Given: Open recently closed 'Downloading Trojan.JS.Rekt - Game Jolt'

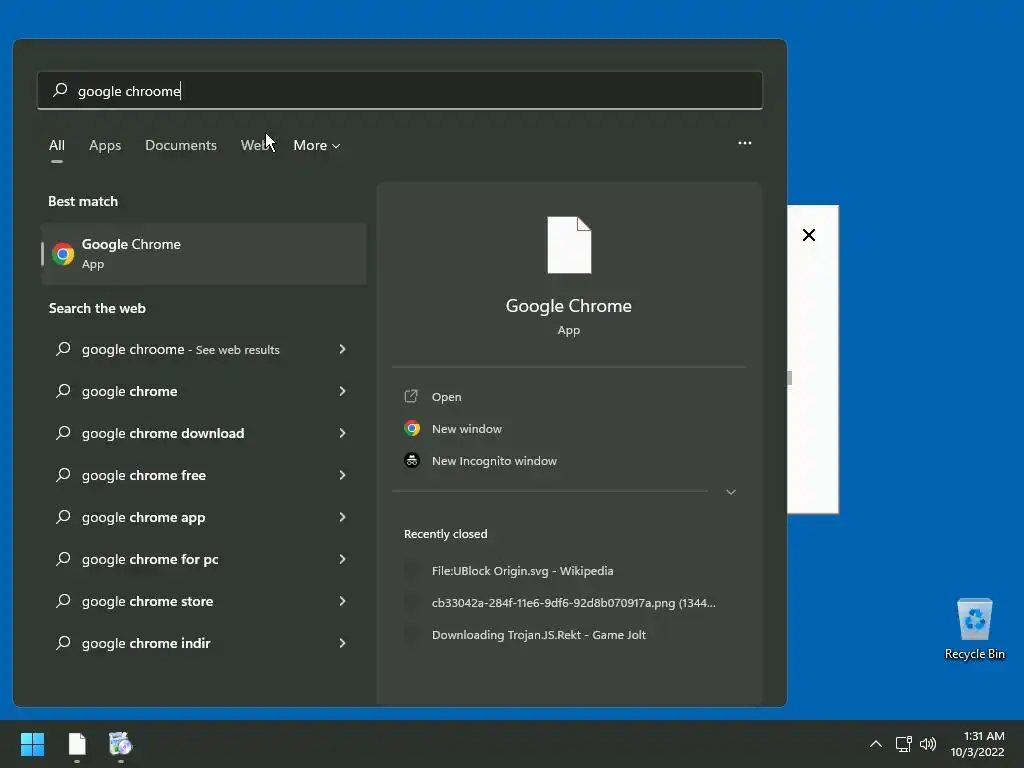Looking at the screenshot, I should point(539,635).
